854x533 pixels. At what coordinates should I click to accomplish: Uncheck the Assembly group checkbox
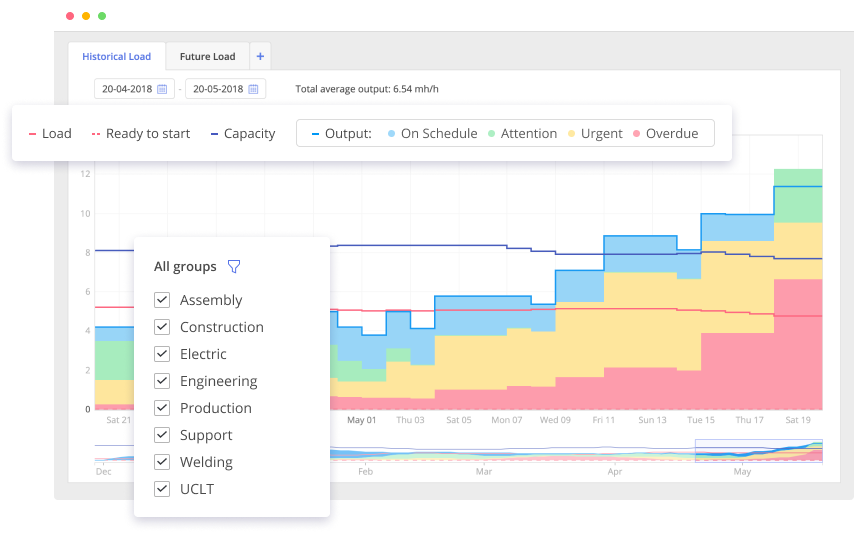pos(162,300)
